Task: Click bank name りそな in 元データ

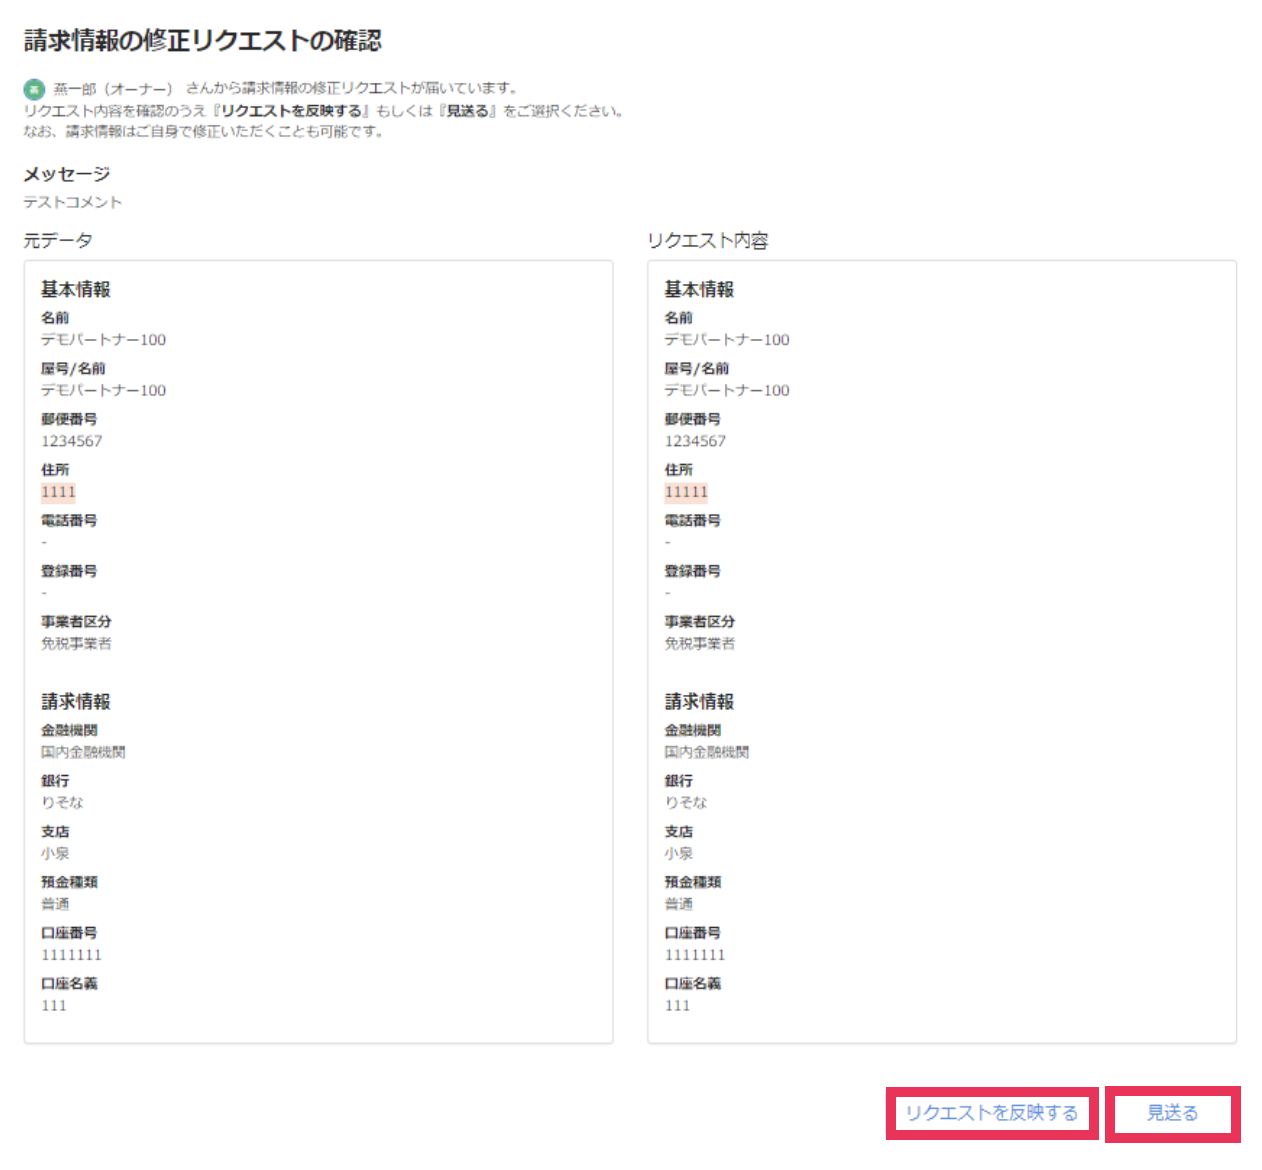Action: point(62,803)
